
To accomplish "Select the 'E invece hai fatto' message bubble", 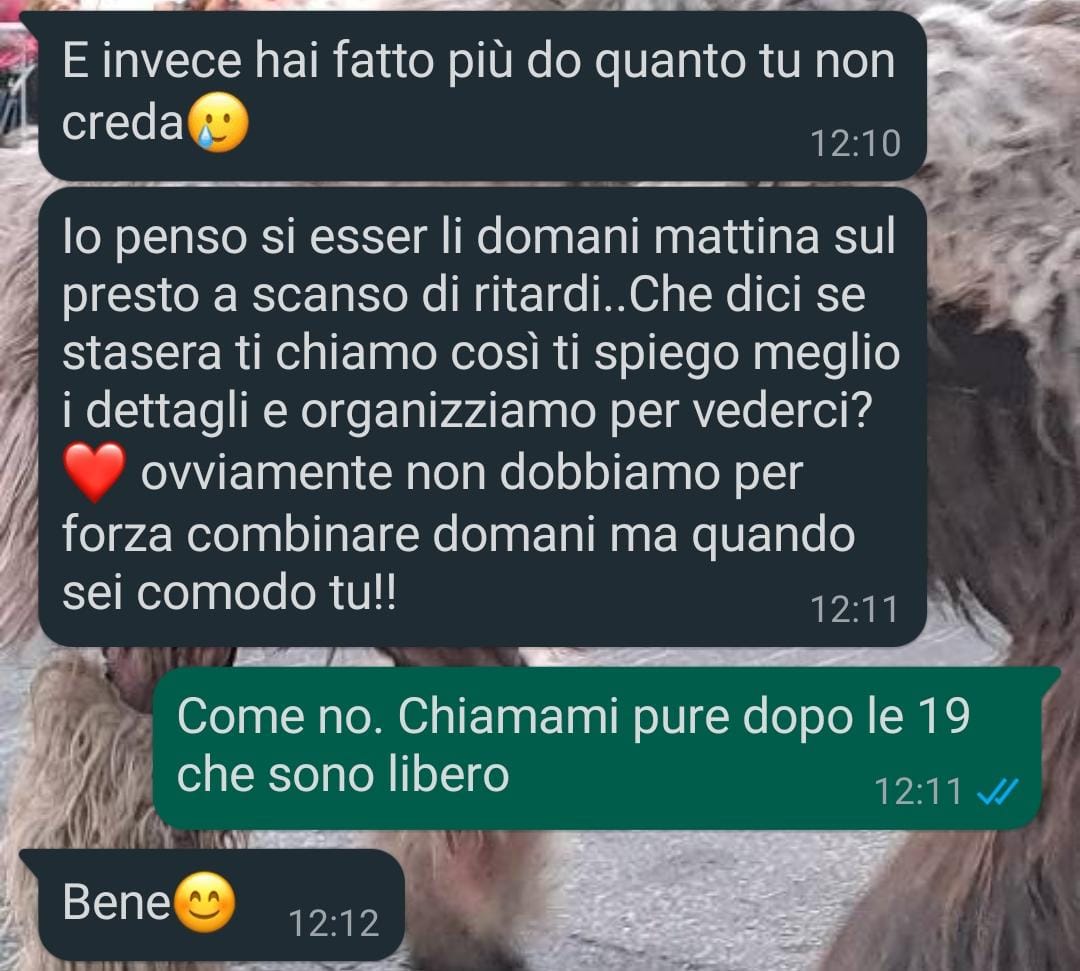I will (x=482, y=96).
